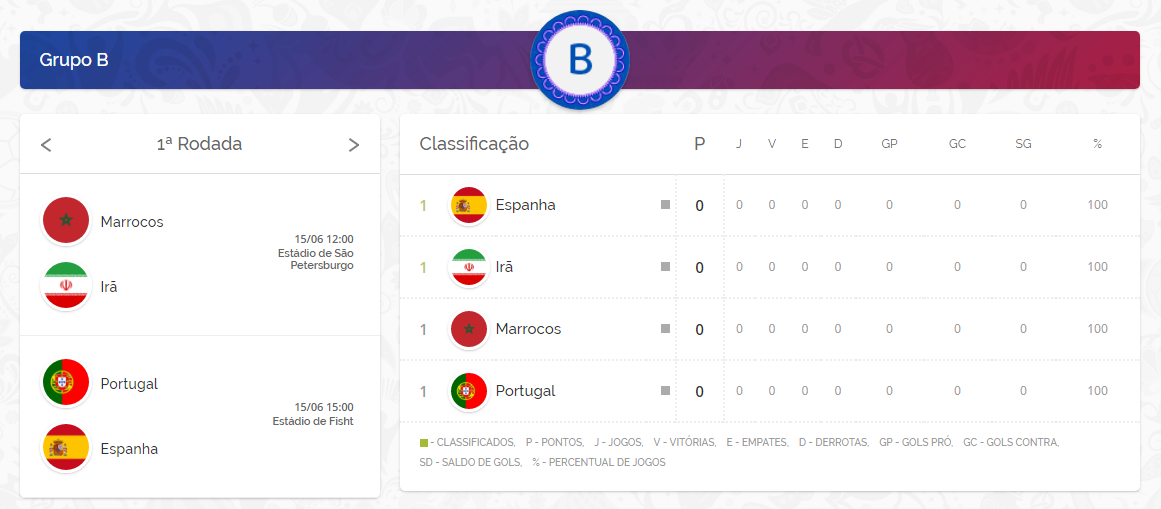The height and width of the screenshot is (509, 1161).
Task: Advance to the next round with right arrow
Action: tap(353, 145)
